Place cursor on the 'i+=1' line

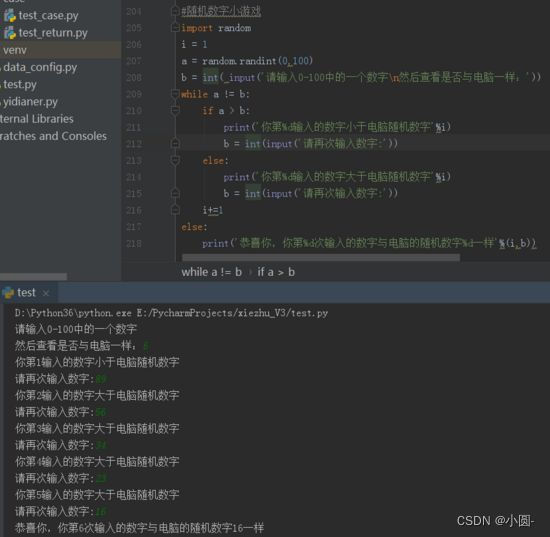[x=213, y=210]
